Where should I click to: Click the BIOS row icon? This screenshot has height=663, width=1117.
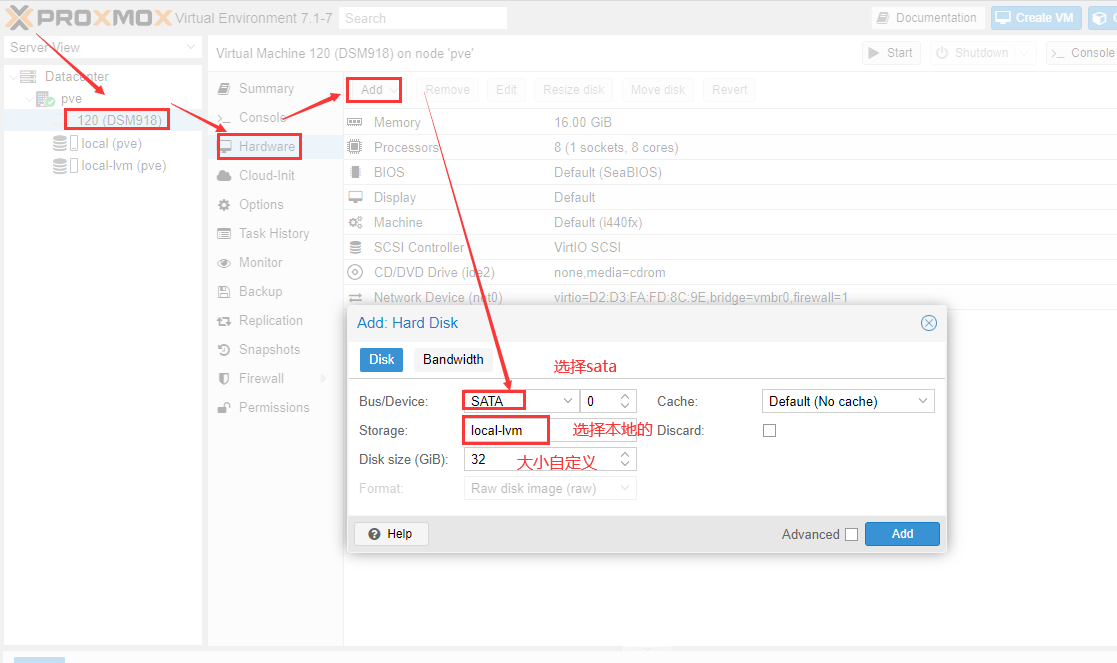pos(355,172)
